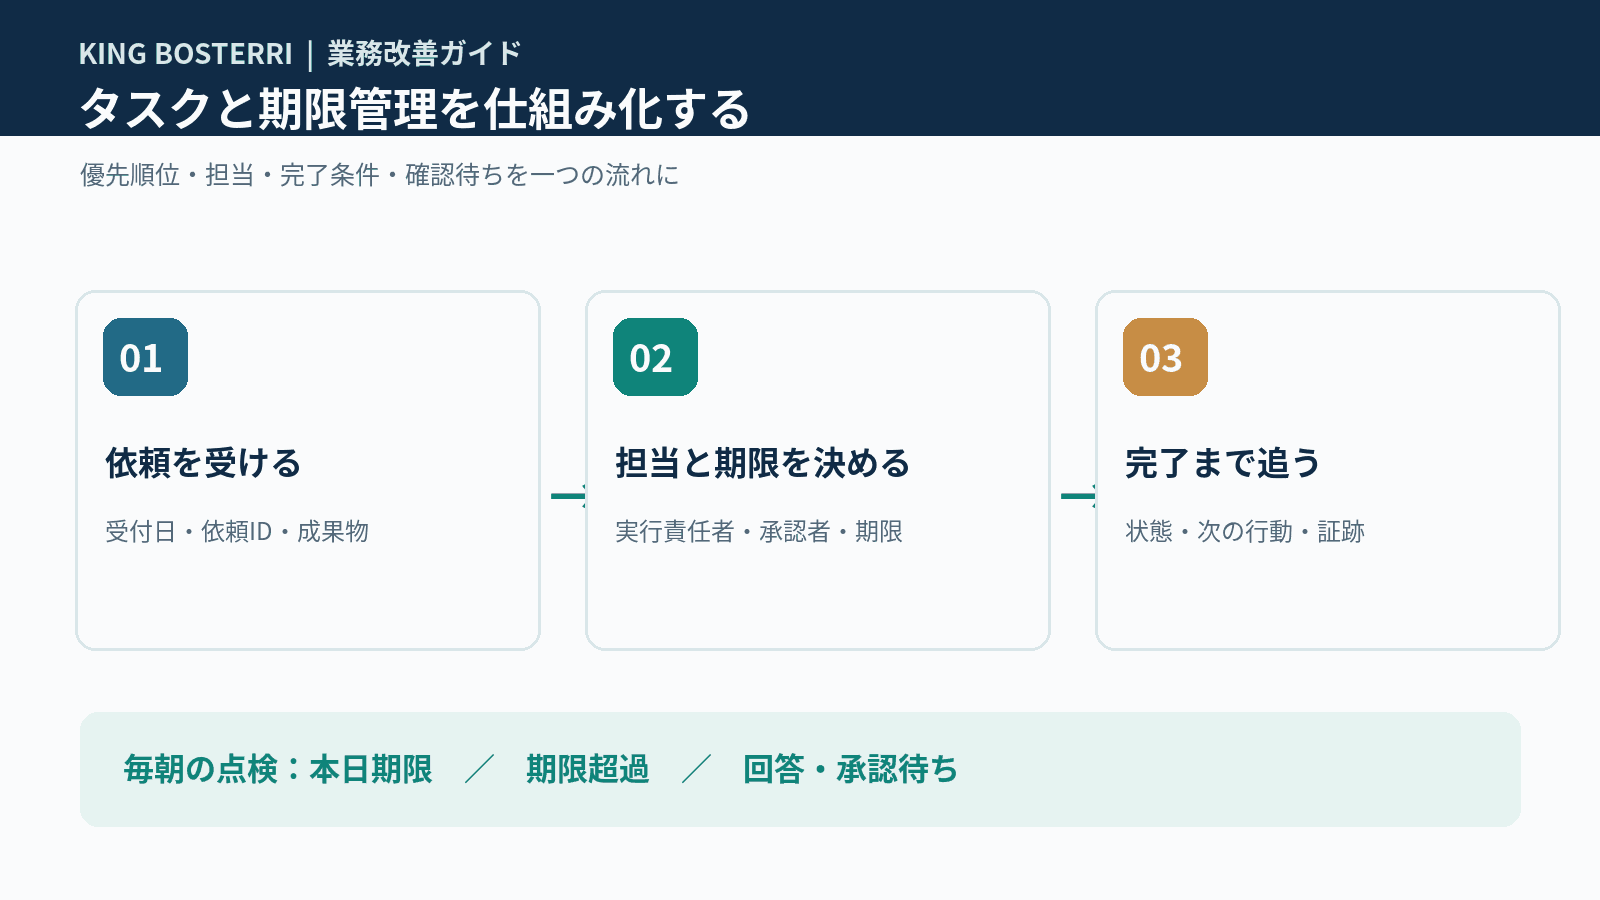
Task: Select the heading 依頼を受ける
Action: pos(203,463)
